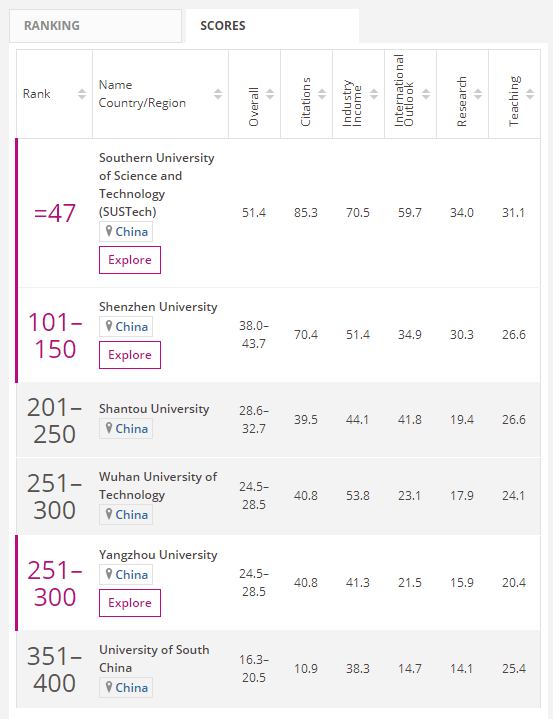
Task: Sort by Teaching score arrows
Action: [530, 94]
